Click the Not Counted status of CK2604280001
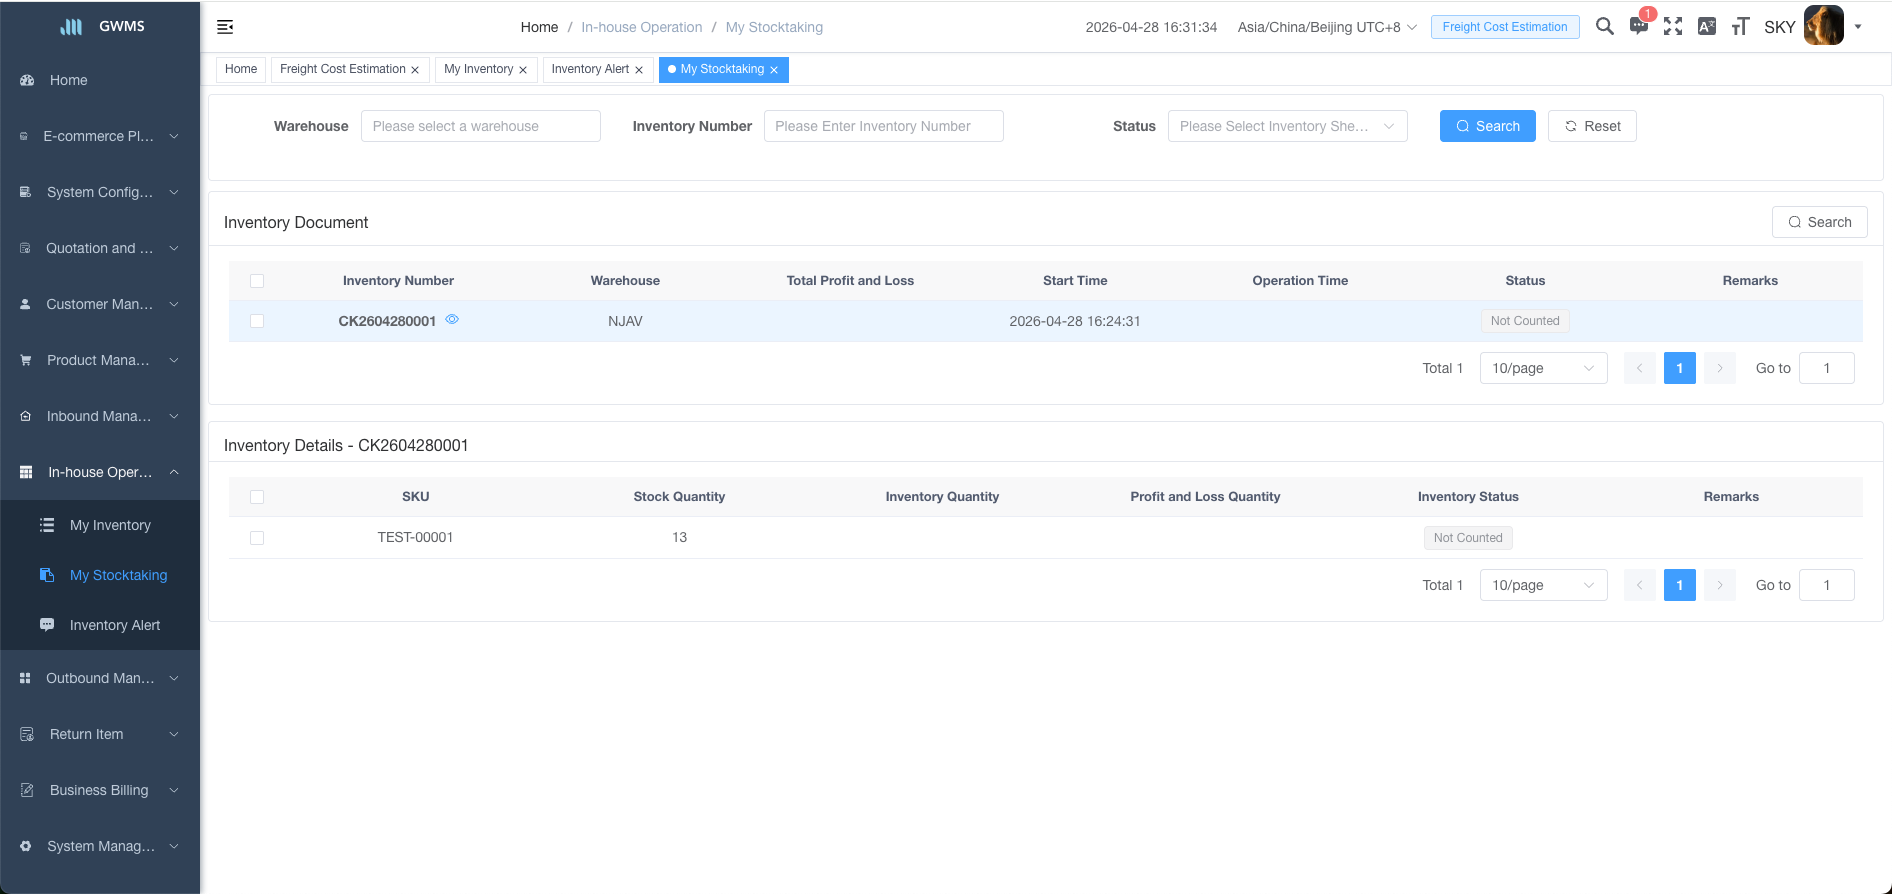Viewport: 1892px width, 894px height. 1525,321
